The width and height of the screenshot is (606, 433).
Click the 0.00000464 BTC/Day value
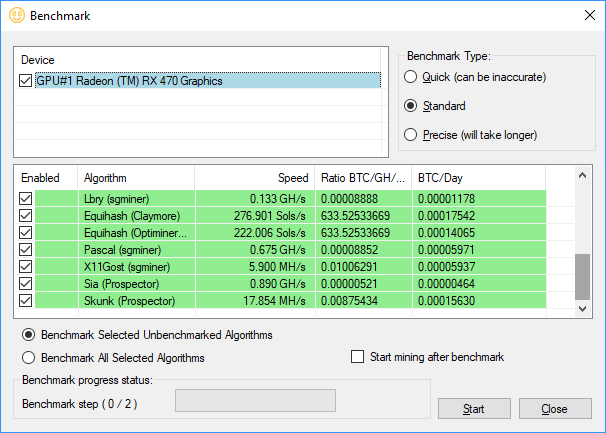click(446, 284)
